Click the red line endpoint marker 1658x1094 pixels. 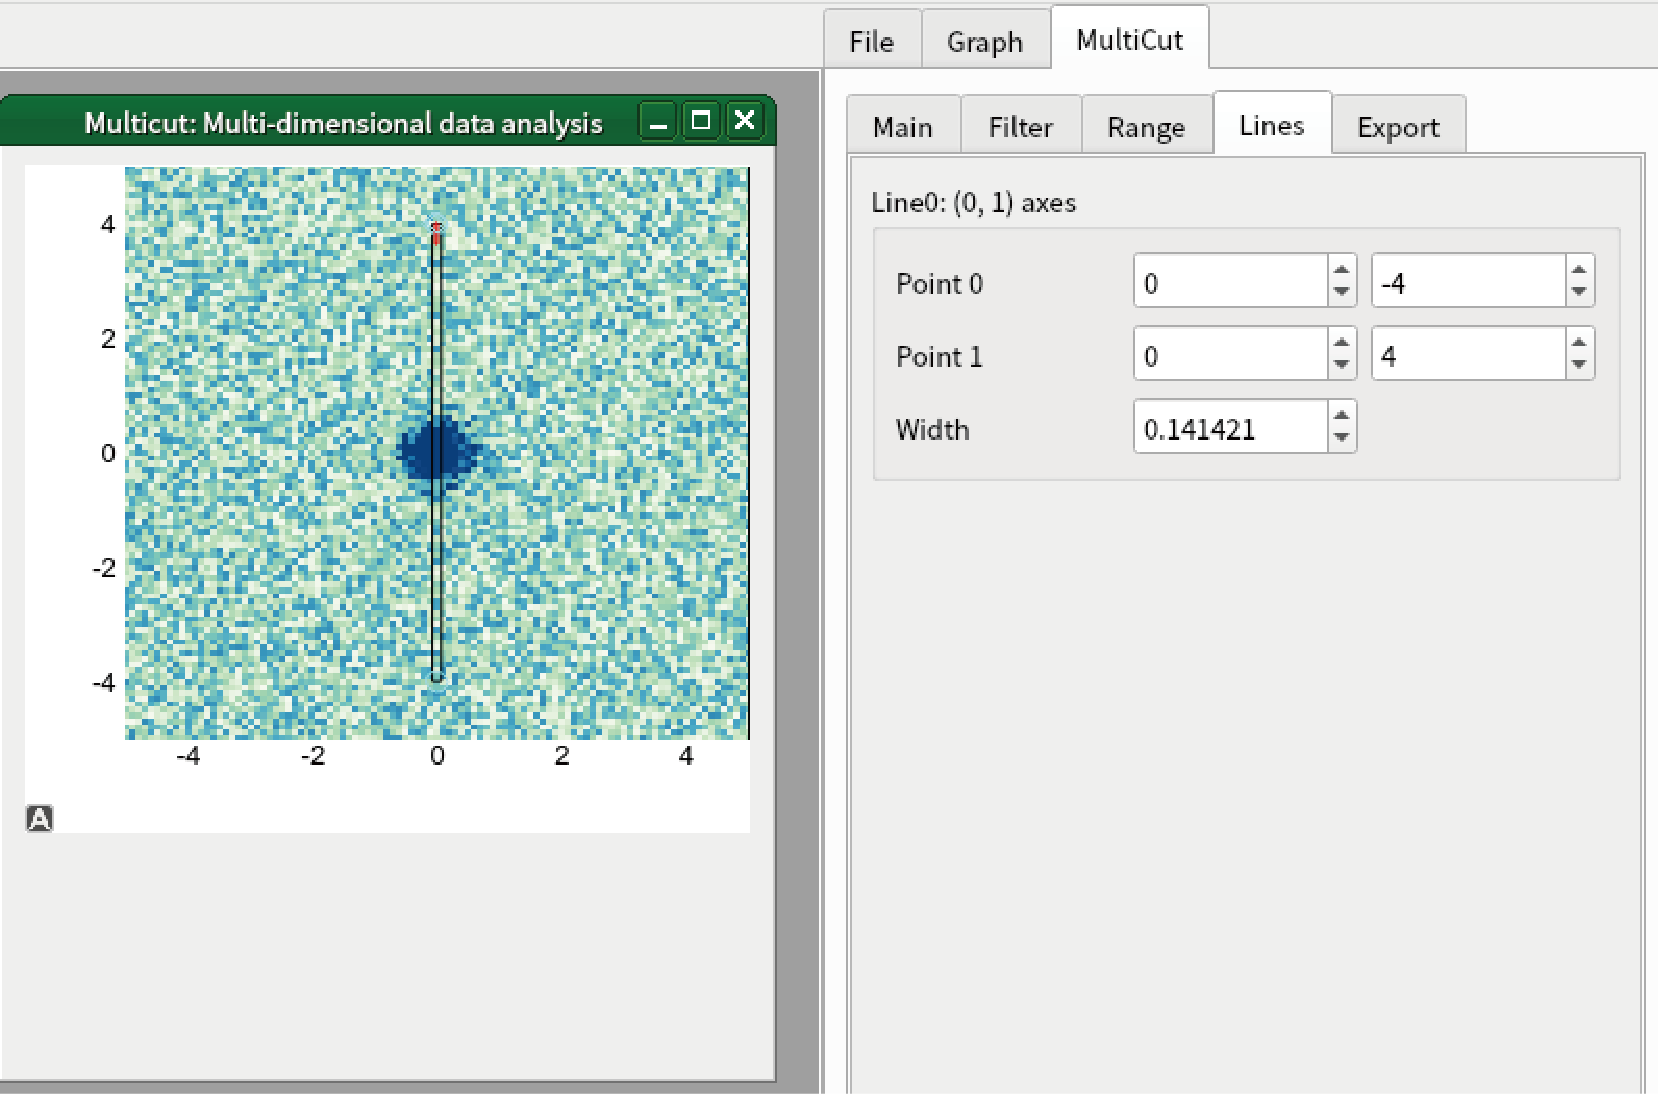(x=436, y=232)
